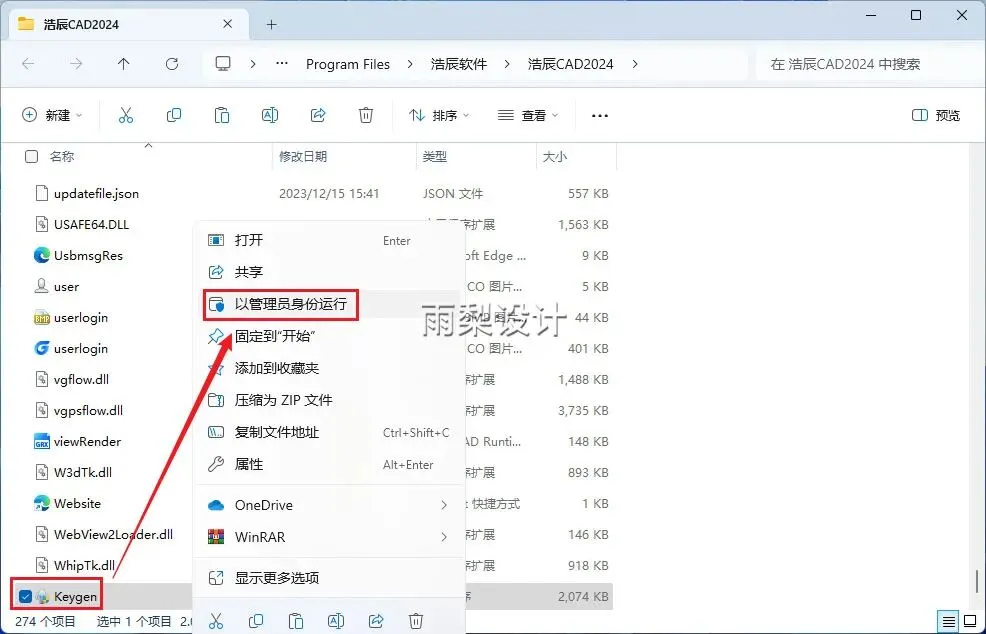Image resolution: width=986 pixels, height=634 pixels.
Task: Click the Paste icon in the top toolbar
Action: pos(222,115)
